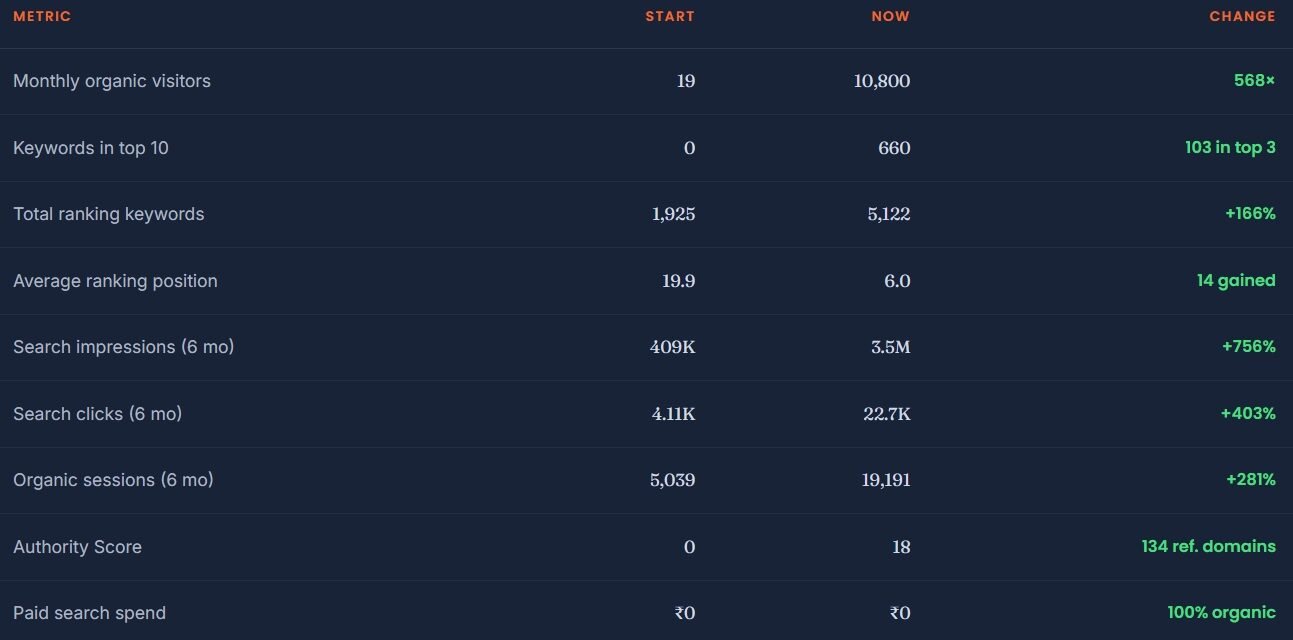The height and width of the screenshot is (640, 1293).
Task: Click the 103 in top 3 value
Action: pos(1230,148)
